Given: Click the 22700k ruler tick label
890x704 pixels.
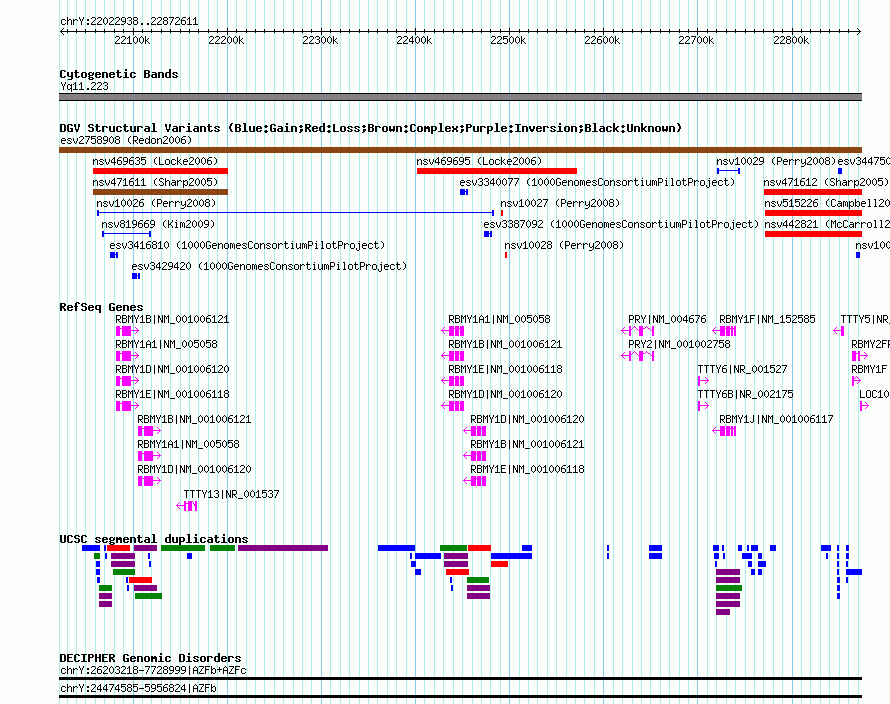Looking at the screenshot, I should click(696, 40).
